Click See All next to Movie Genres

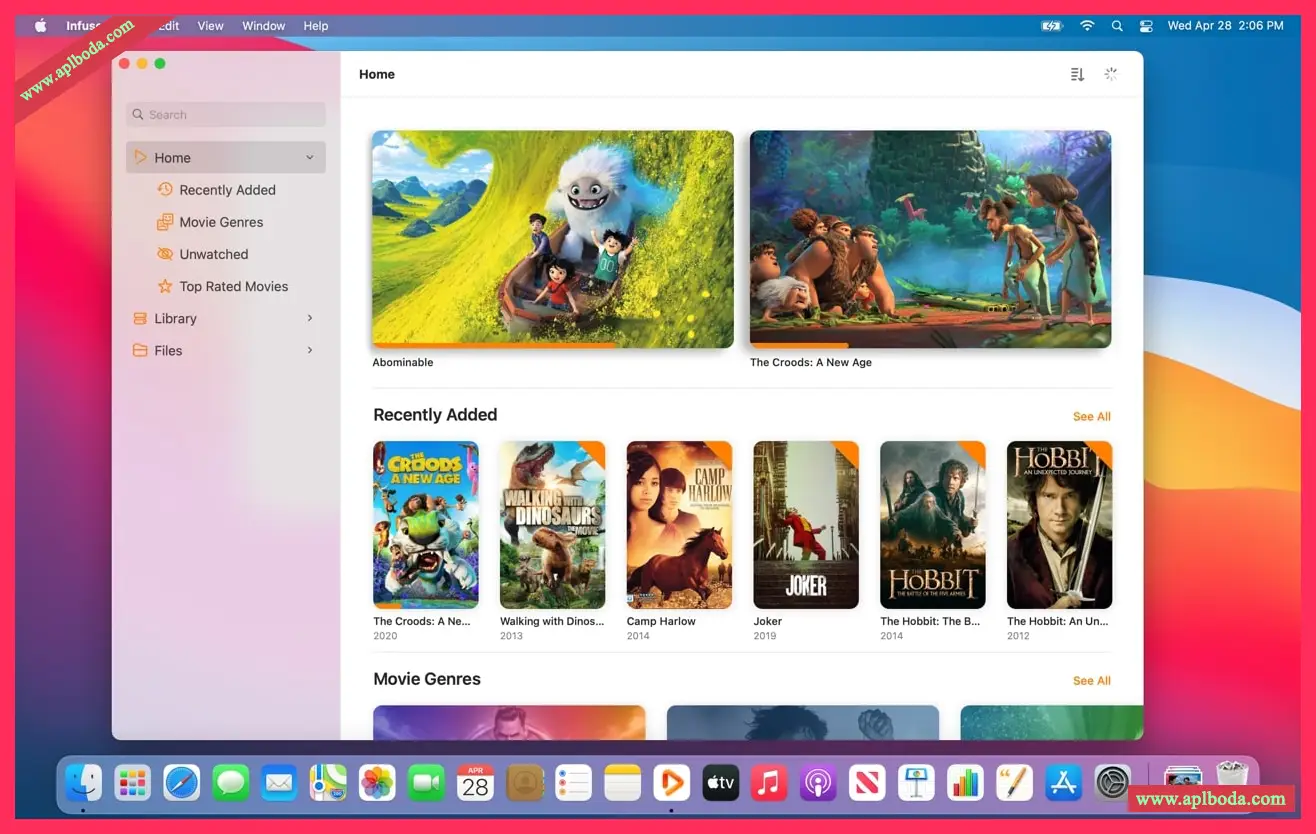coord(1091,681)
